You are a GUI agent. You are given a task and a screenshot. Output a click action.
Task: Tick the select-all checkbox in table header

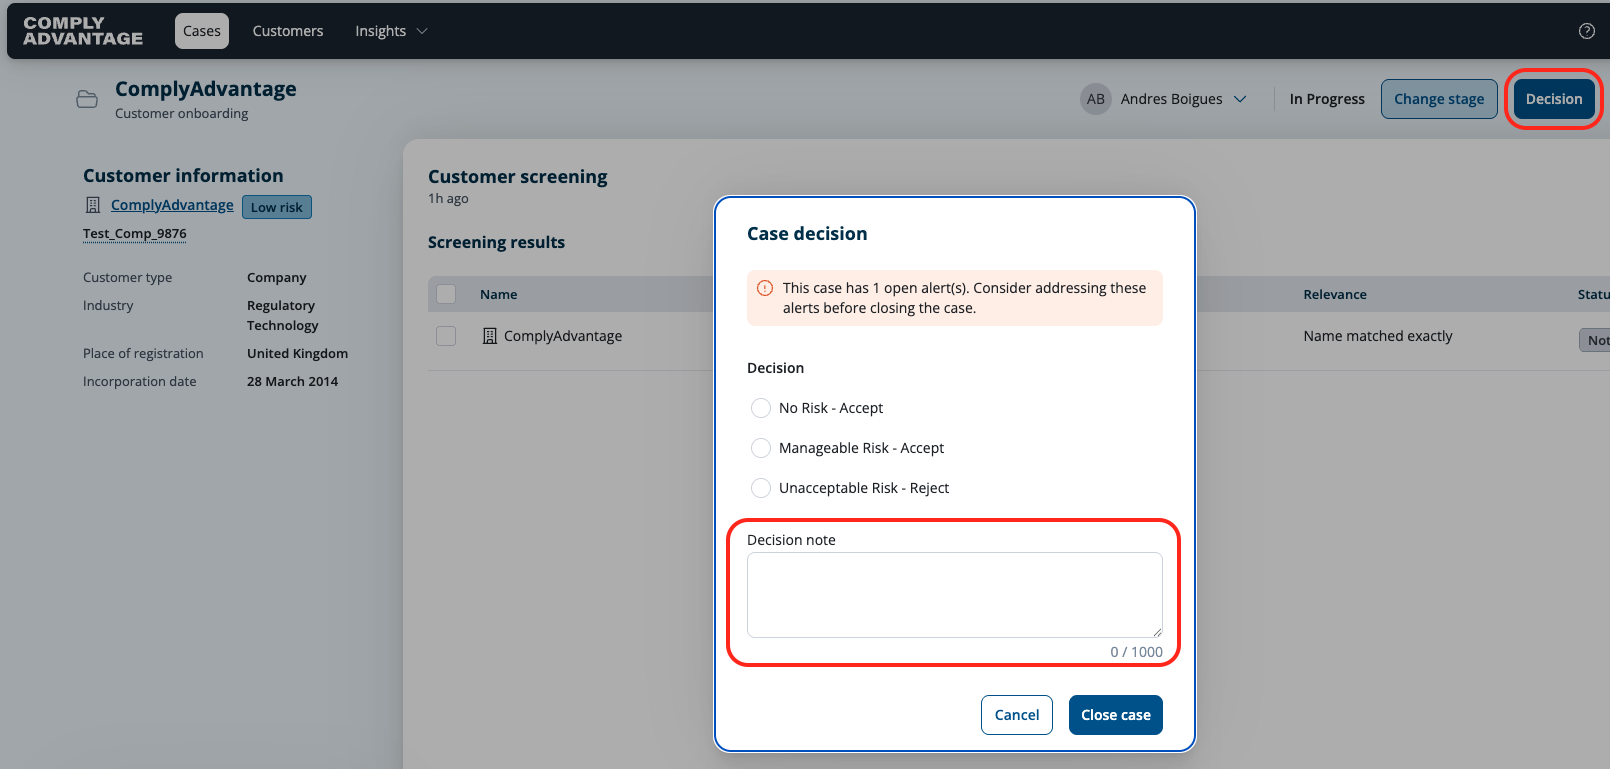pos(446,294)
